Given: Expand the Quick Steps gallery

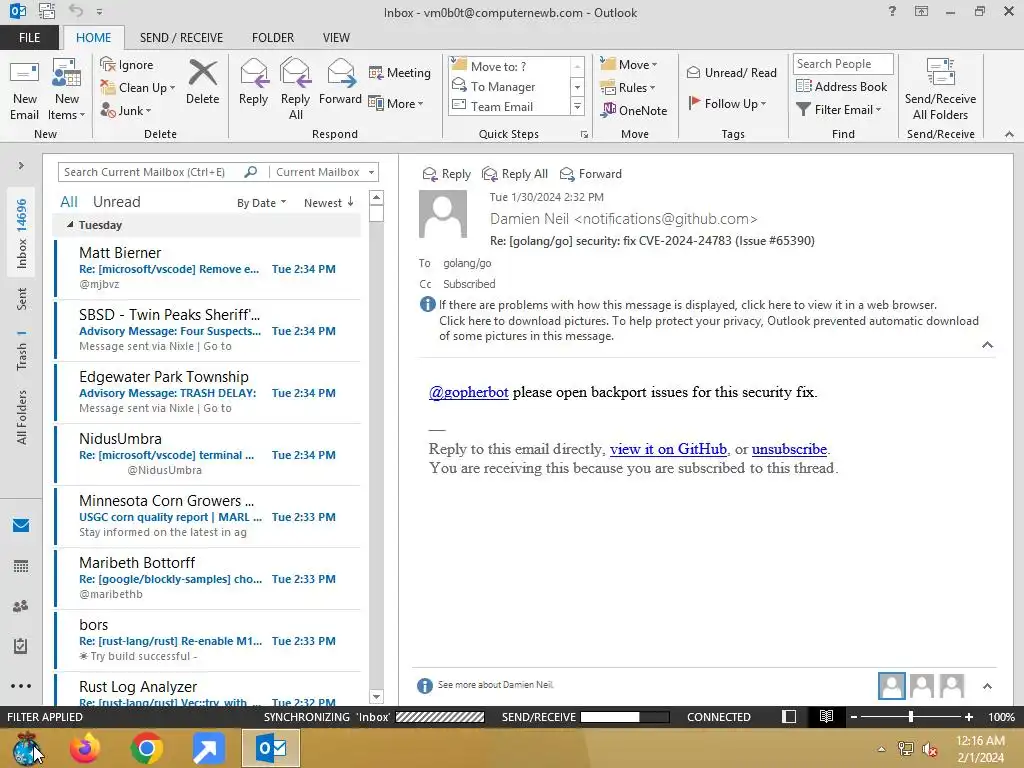Looking at the screenshot, I should click(577, 106).
